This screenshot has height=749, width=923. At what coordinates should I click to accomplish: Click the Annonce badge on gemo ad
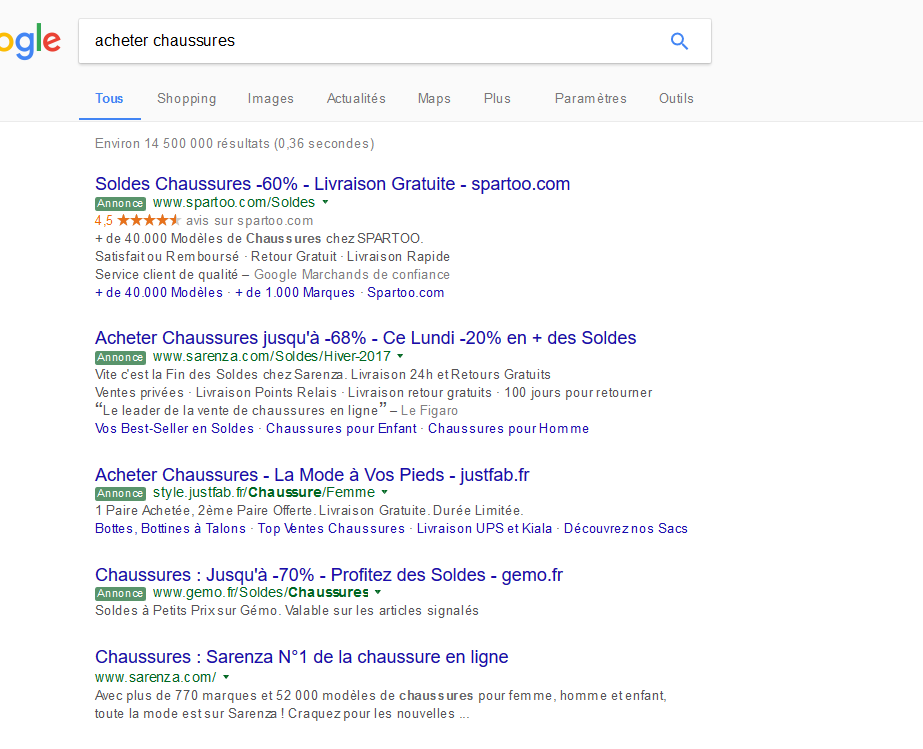[120, 594]
